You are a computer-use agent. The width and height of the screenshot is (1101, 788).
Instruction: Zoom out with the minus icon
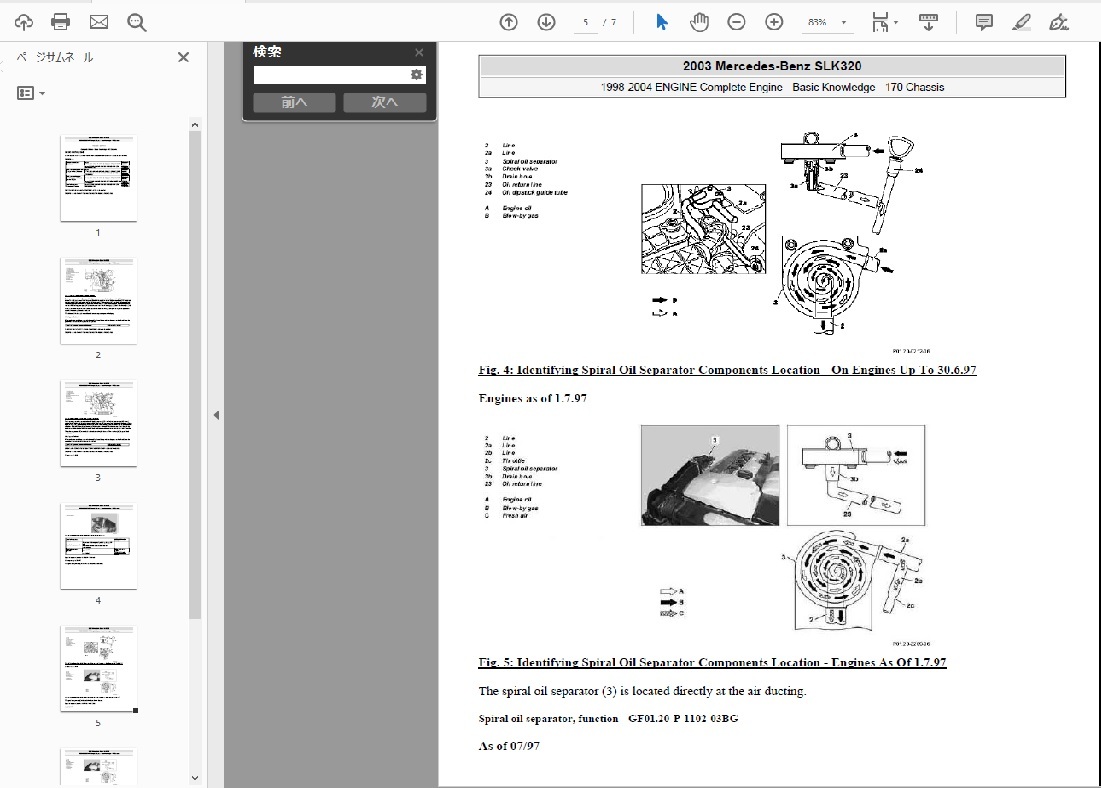736,22
